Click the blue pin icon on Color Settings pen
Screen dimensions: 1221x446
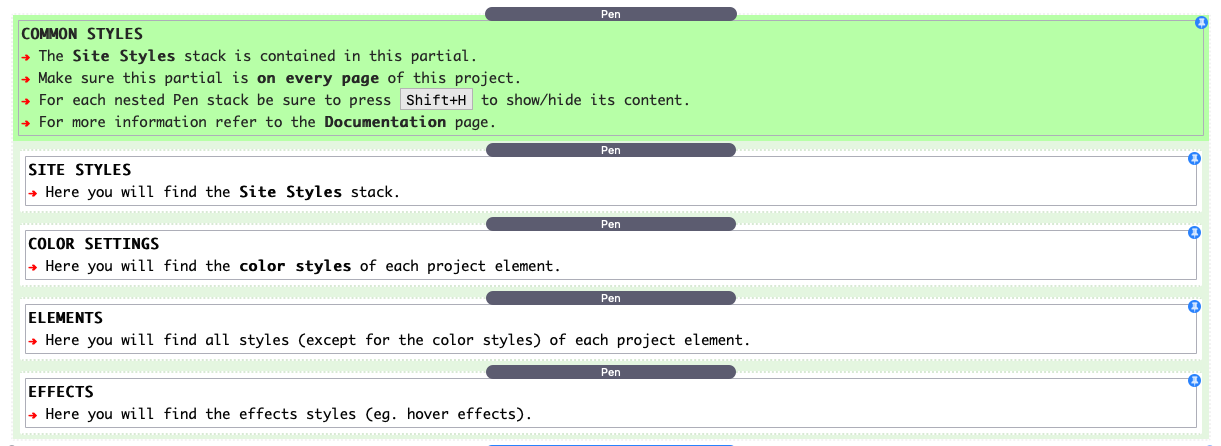point(1193,233)
